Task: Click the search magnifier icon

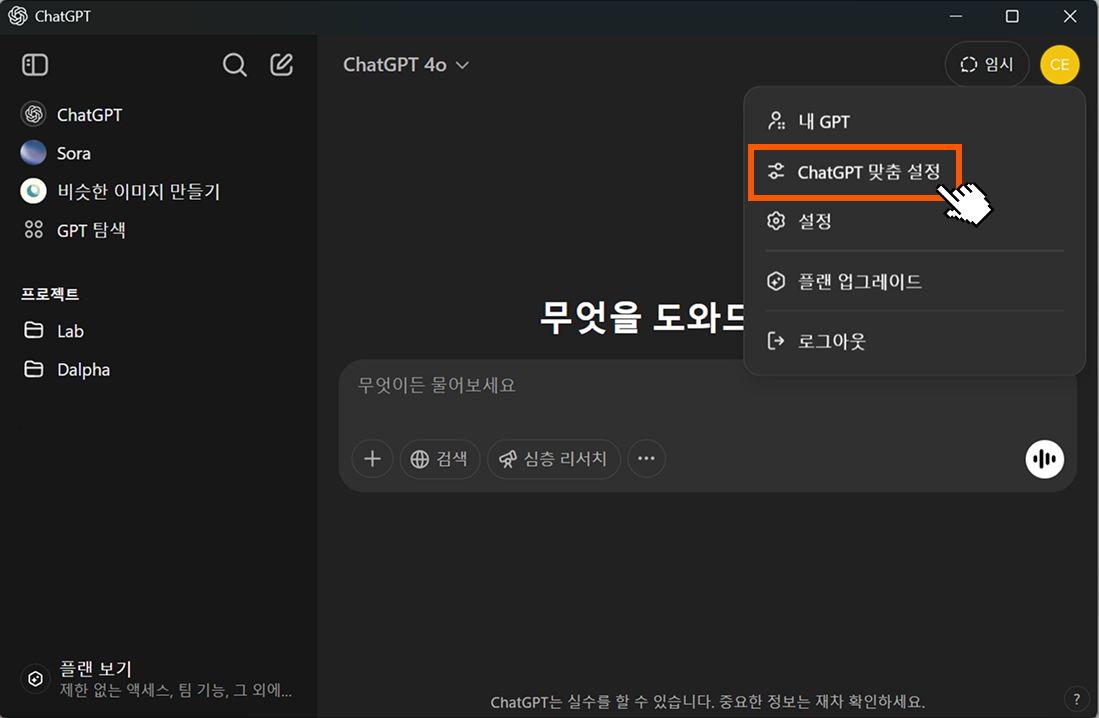Action: [234, 65]
